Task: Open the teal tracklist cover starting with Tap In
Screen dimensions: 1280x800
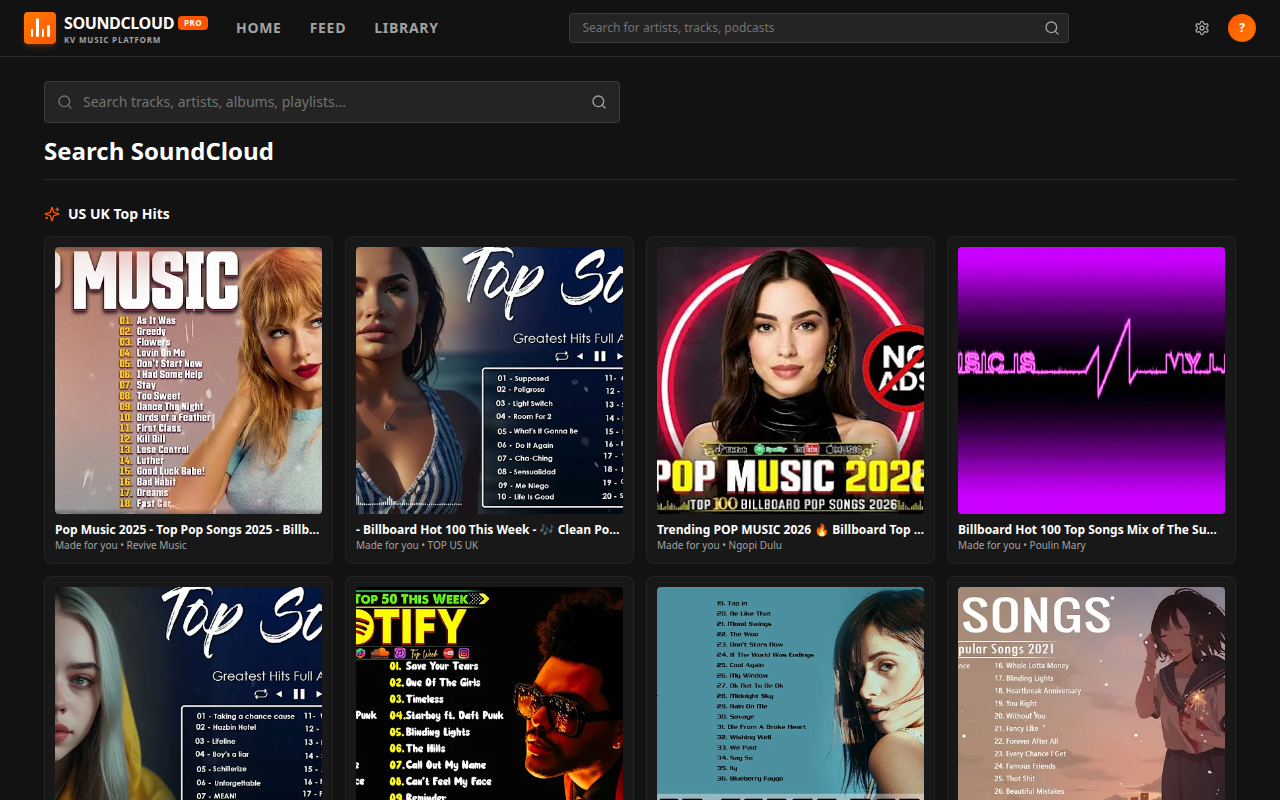Action: click(791, 693)
